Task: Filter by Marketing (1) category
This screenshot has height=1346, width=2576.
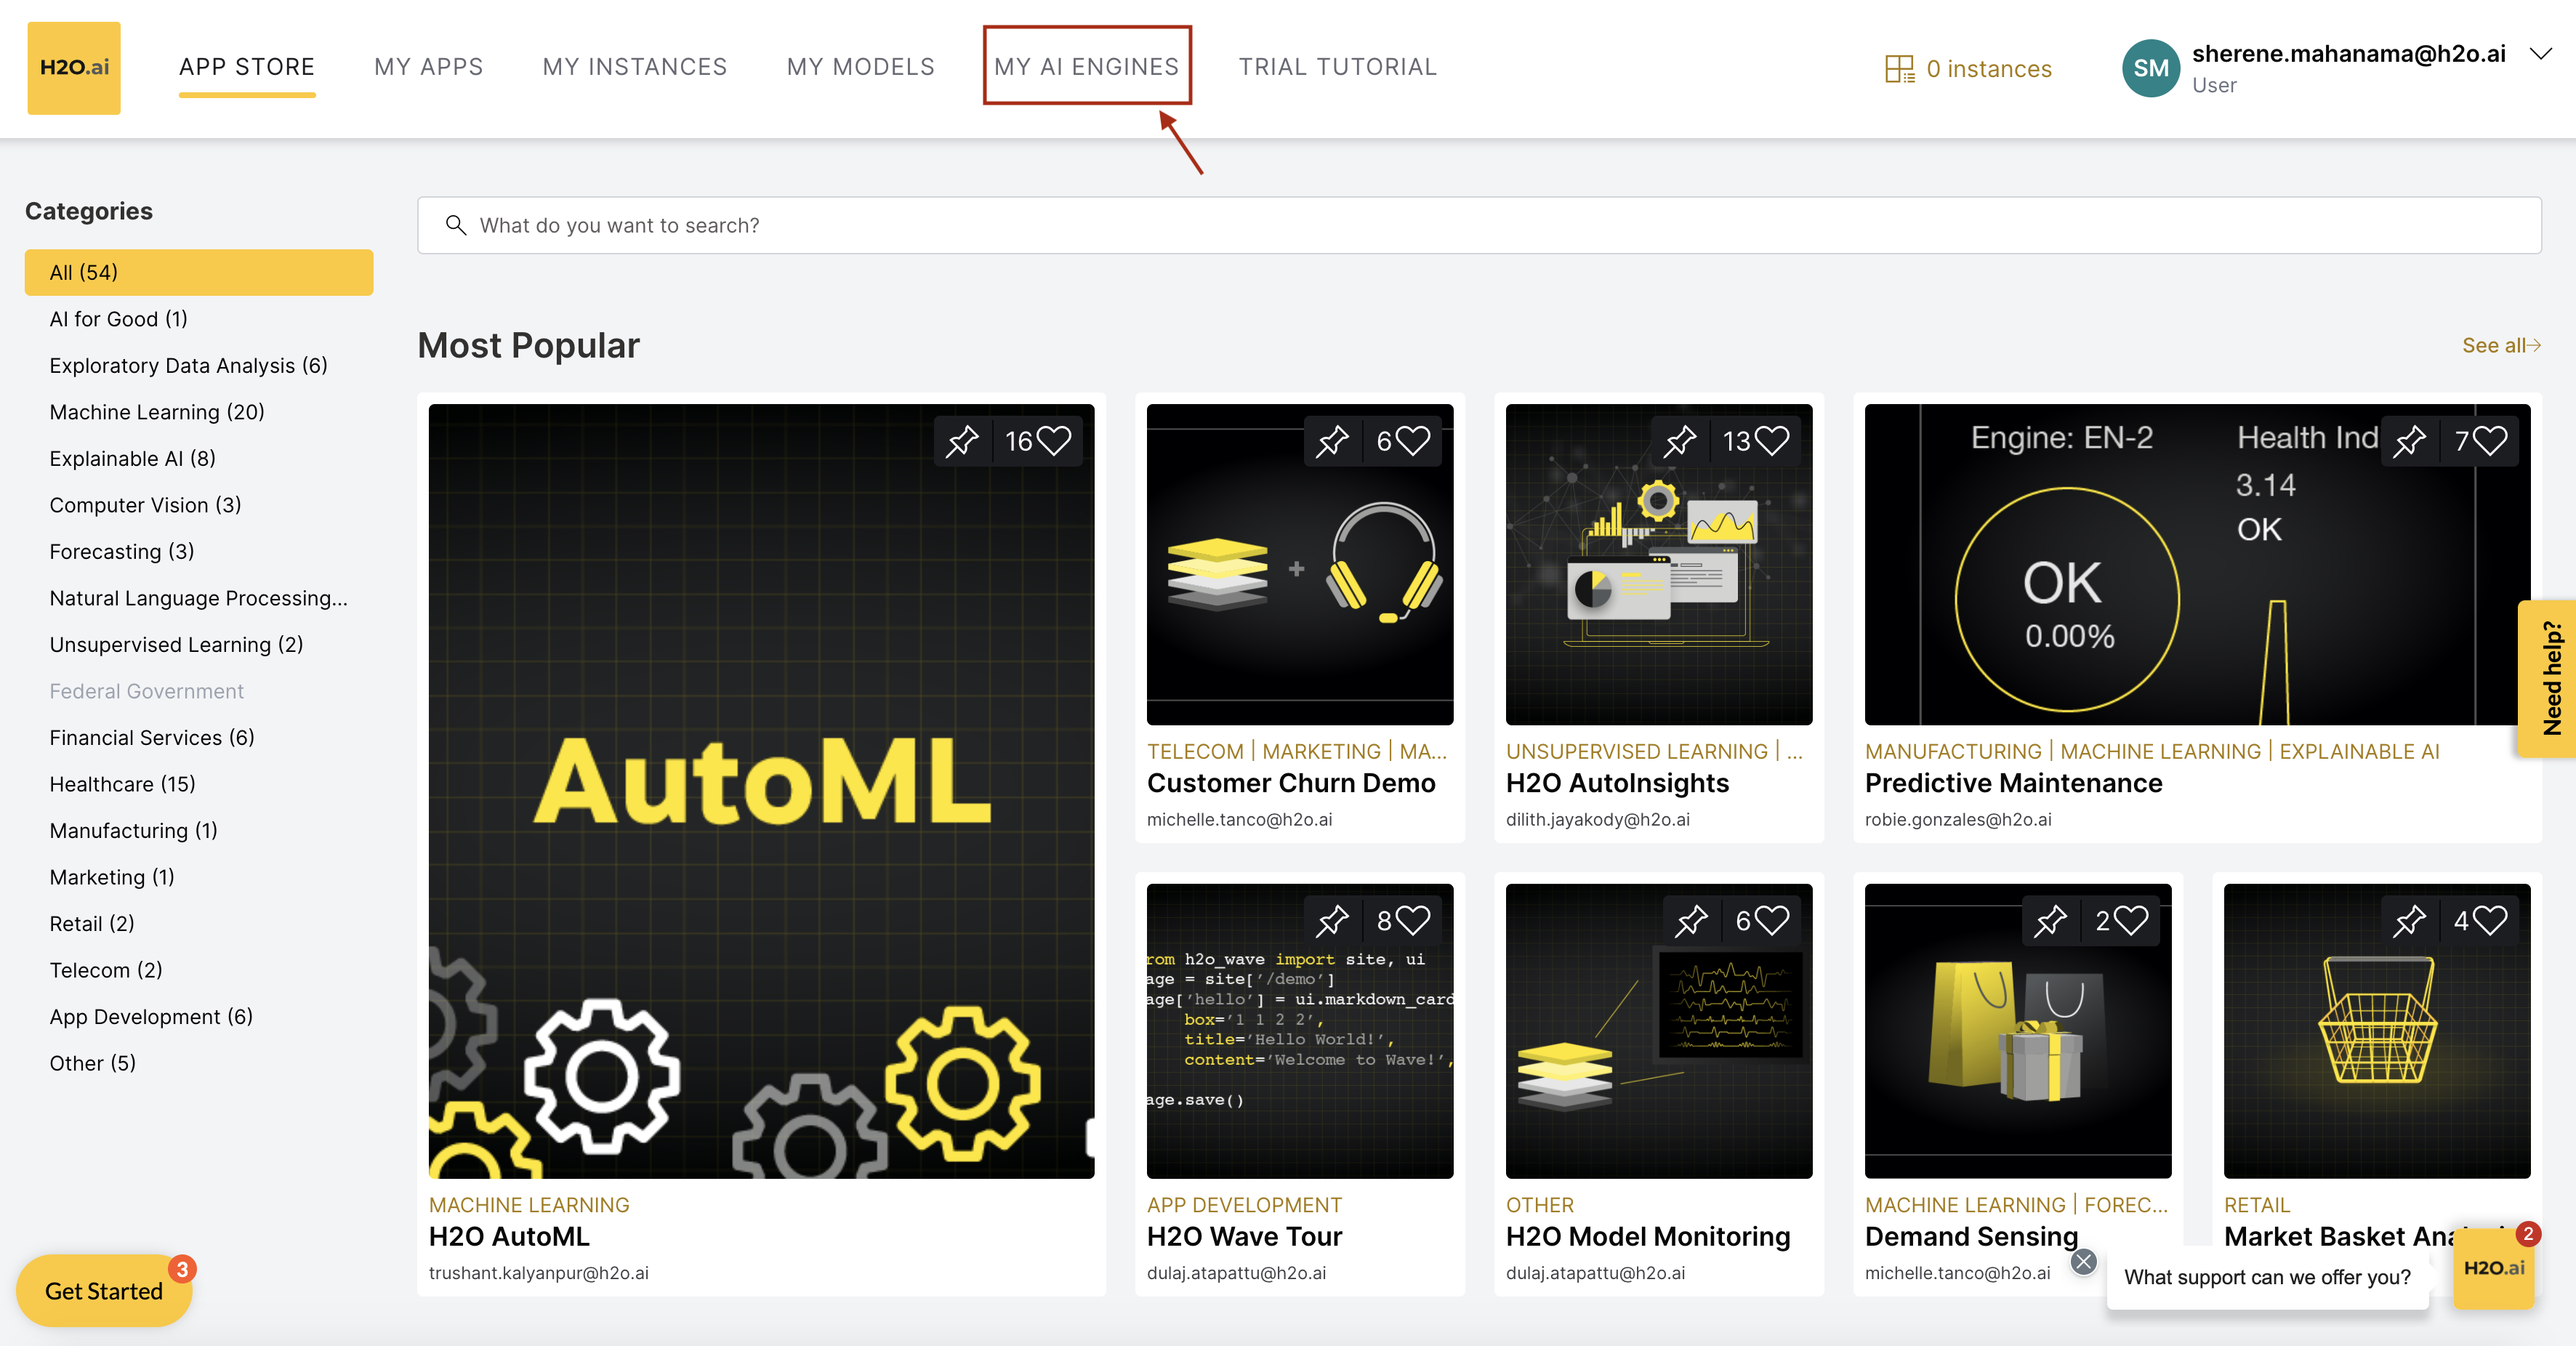Action: tap(112, 877)
